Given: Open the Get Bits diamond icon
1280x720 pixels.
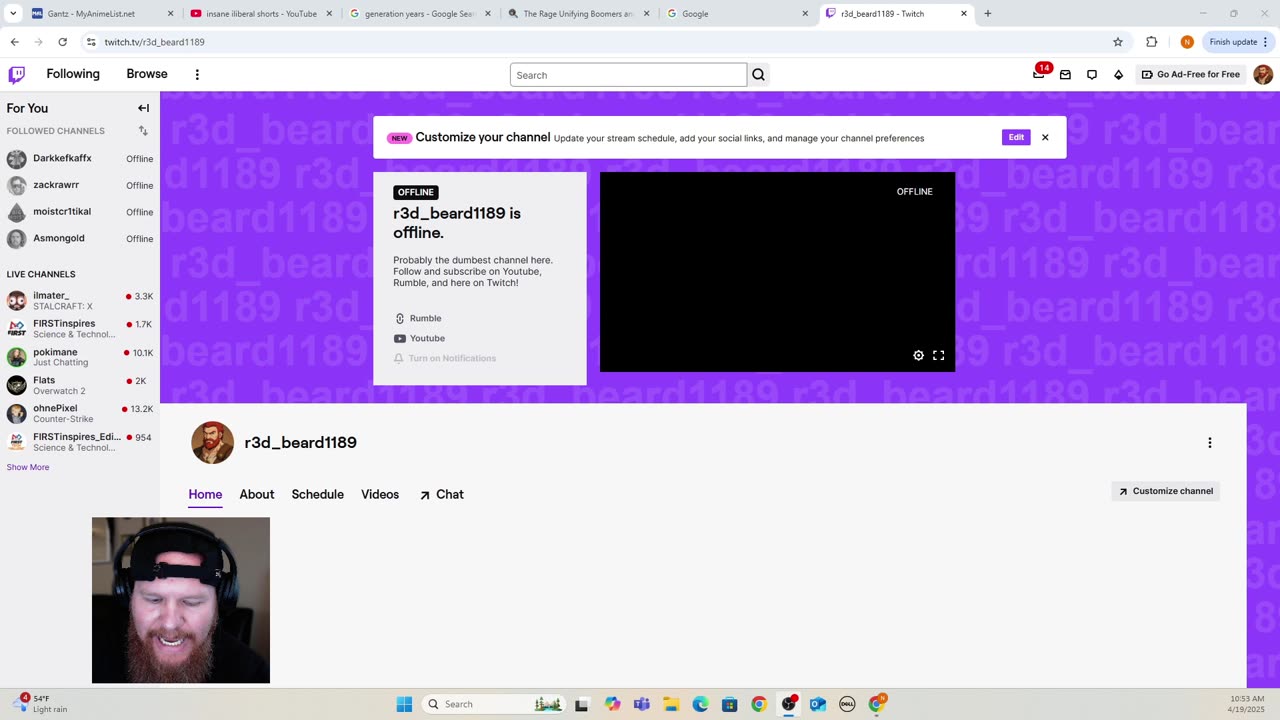Looking at the screenshot, I should (1118, 74).
